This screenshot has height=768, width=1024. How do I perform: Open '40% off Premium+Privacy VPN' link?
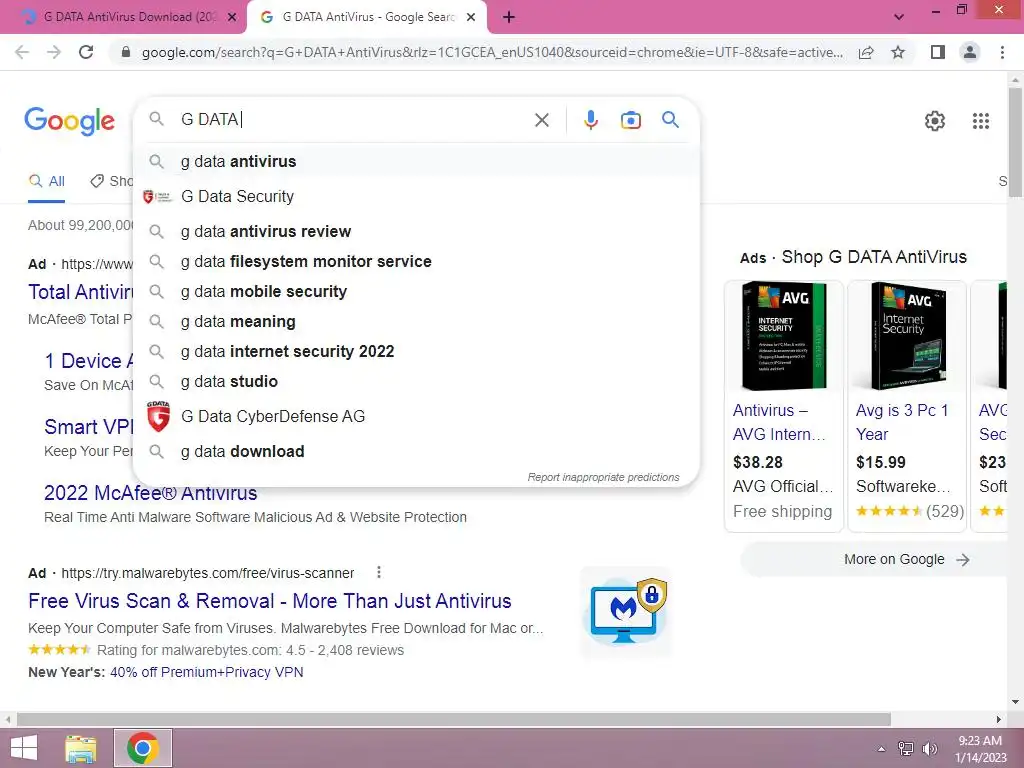206,672
